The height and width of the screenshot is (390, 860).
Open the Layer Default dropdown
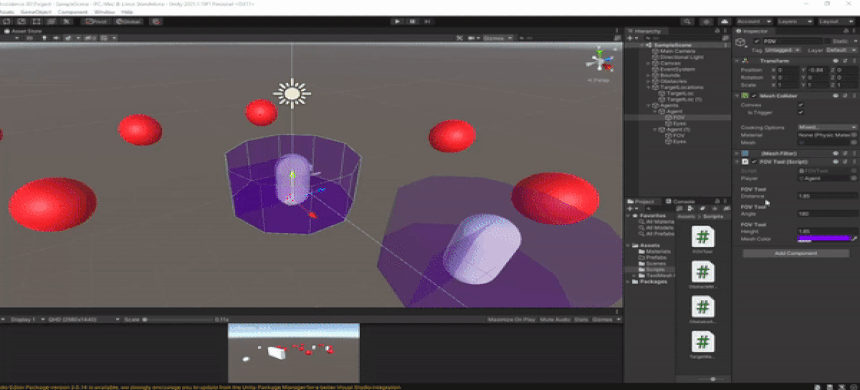coord(842,50)
